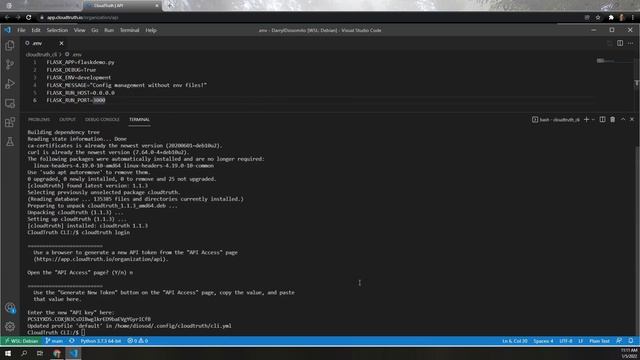Change Plain Text language mode

click(599, 341)
